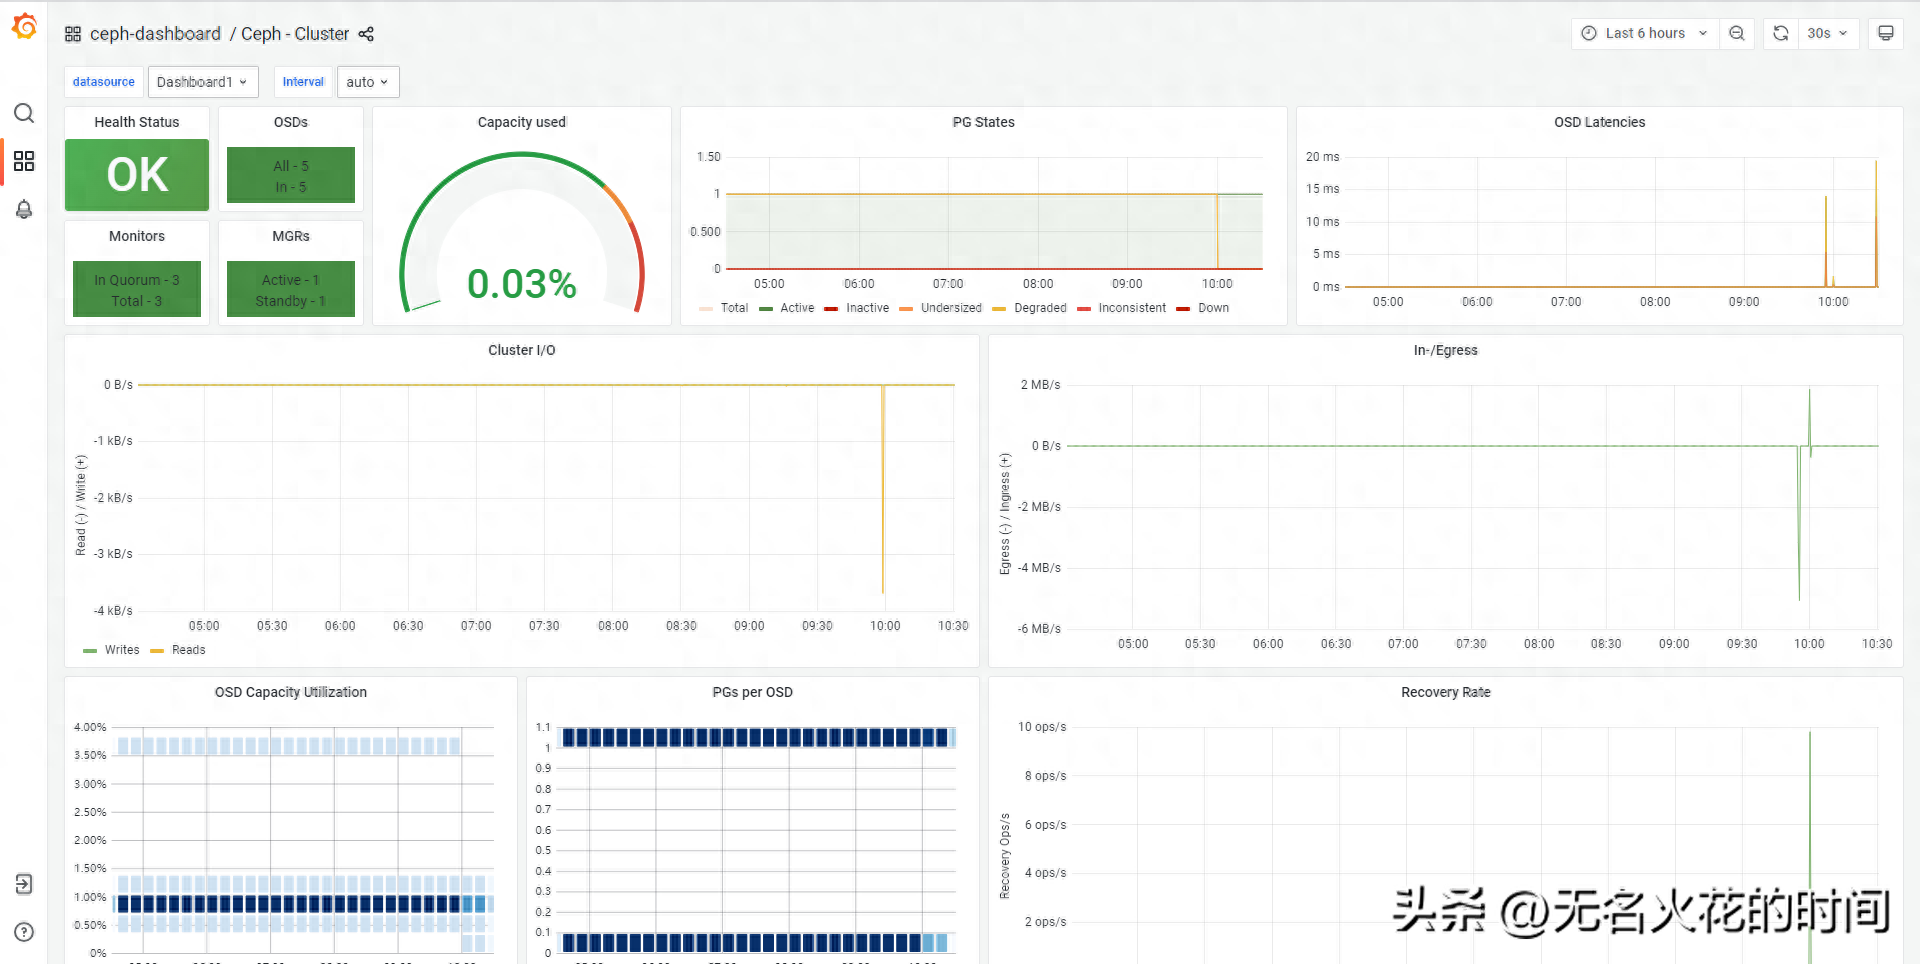Click the sign-in arrow icon in sidebar
The image size is (1920, 964).
point(24,884)
